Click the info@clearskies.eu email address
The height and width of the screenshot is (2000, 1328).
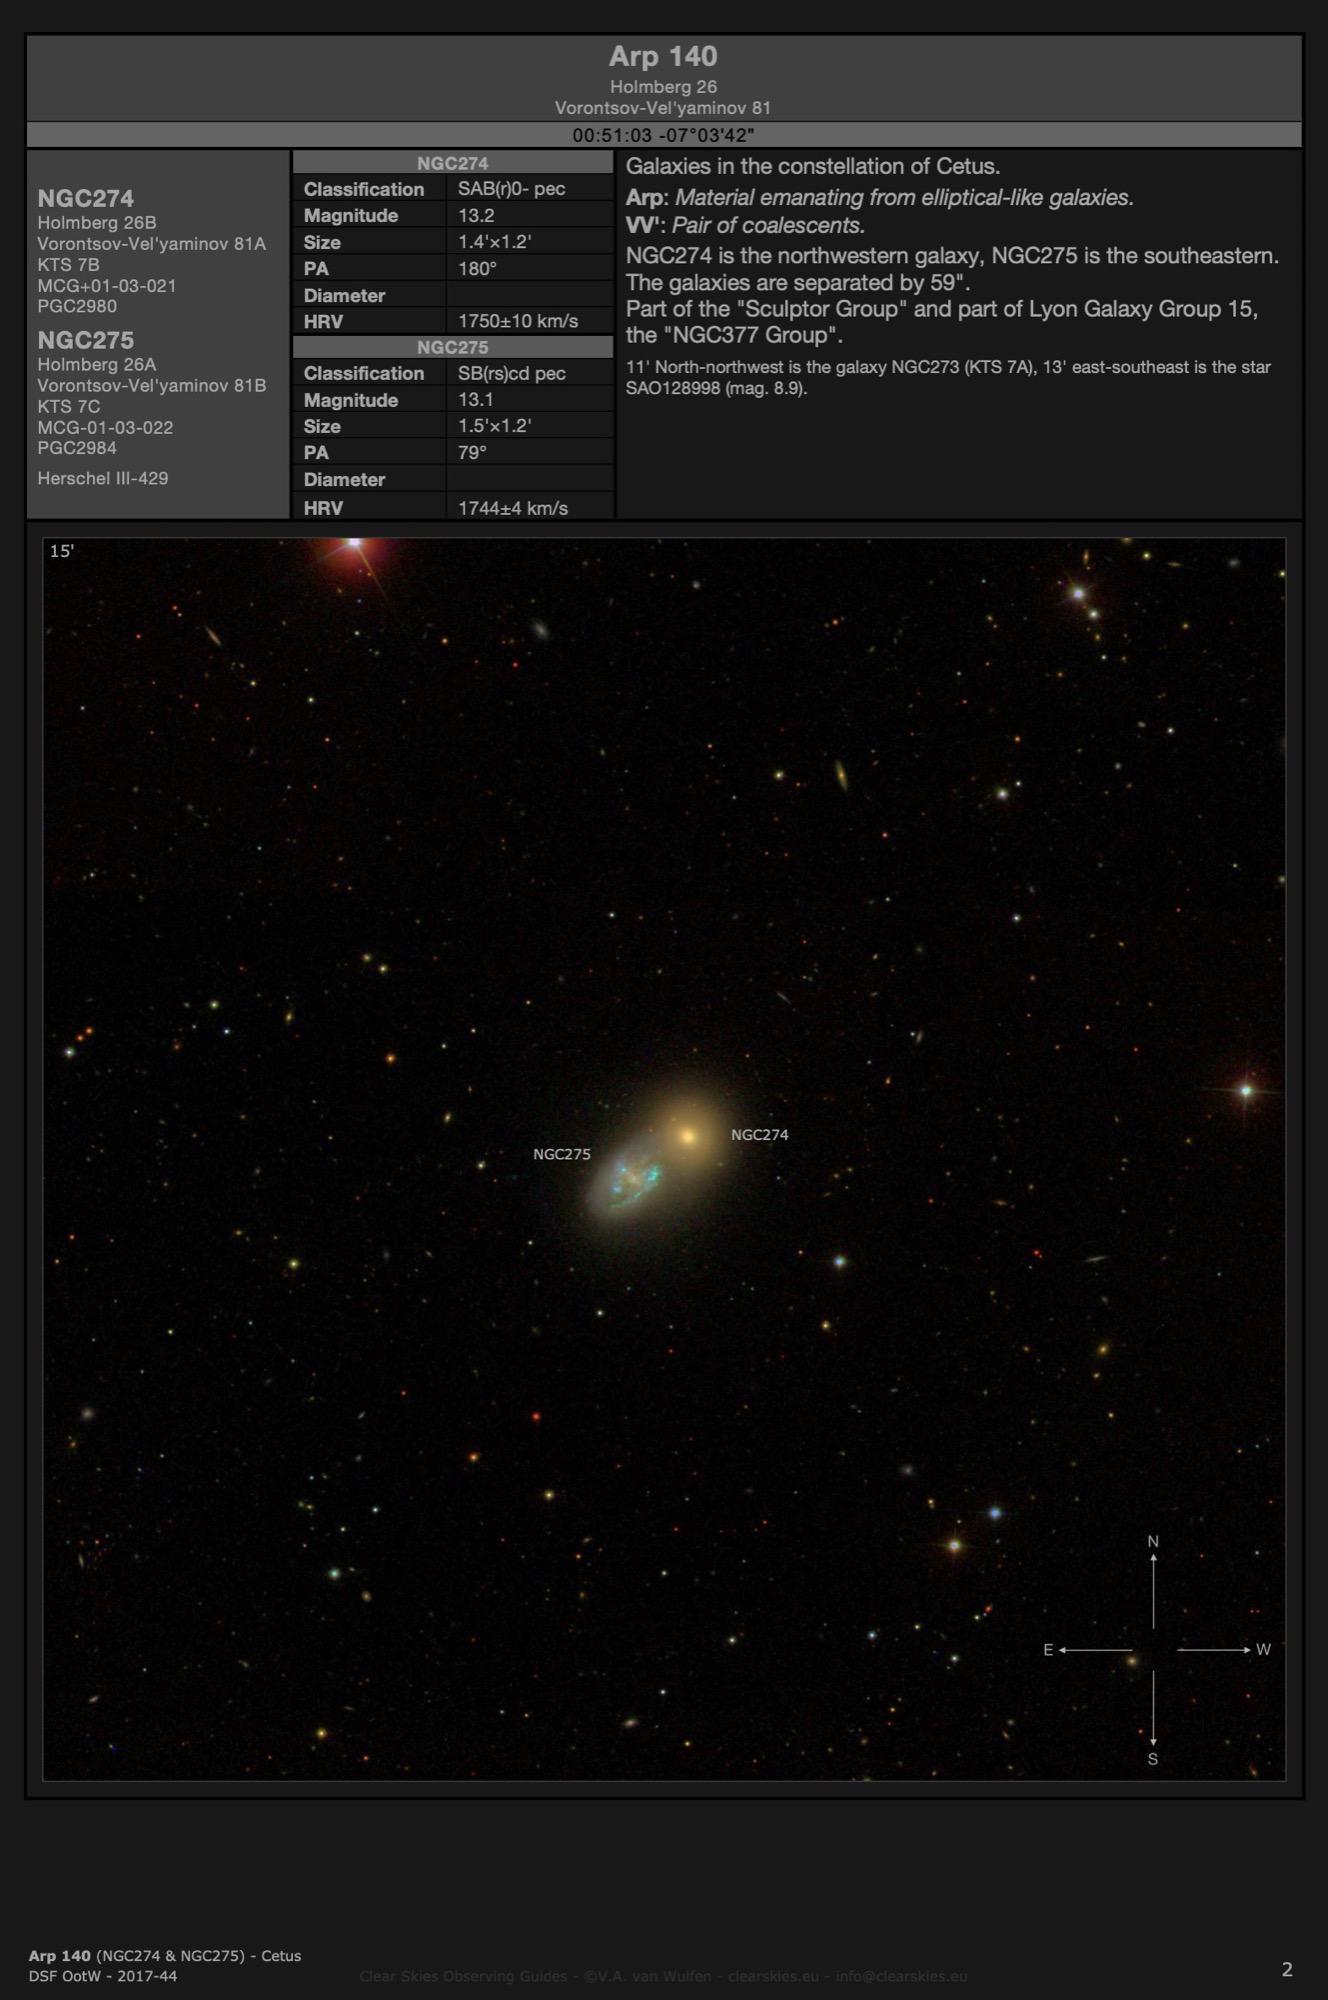(x=901, y=1976)
